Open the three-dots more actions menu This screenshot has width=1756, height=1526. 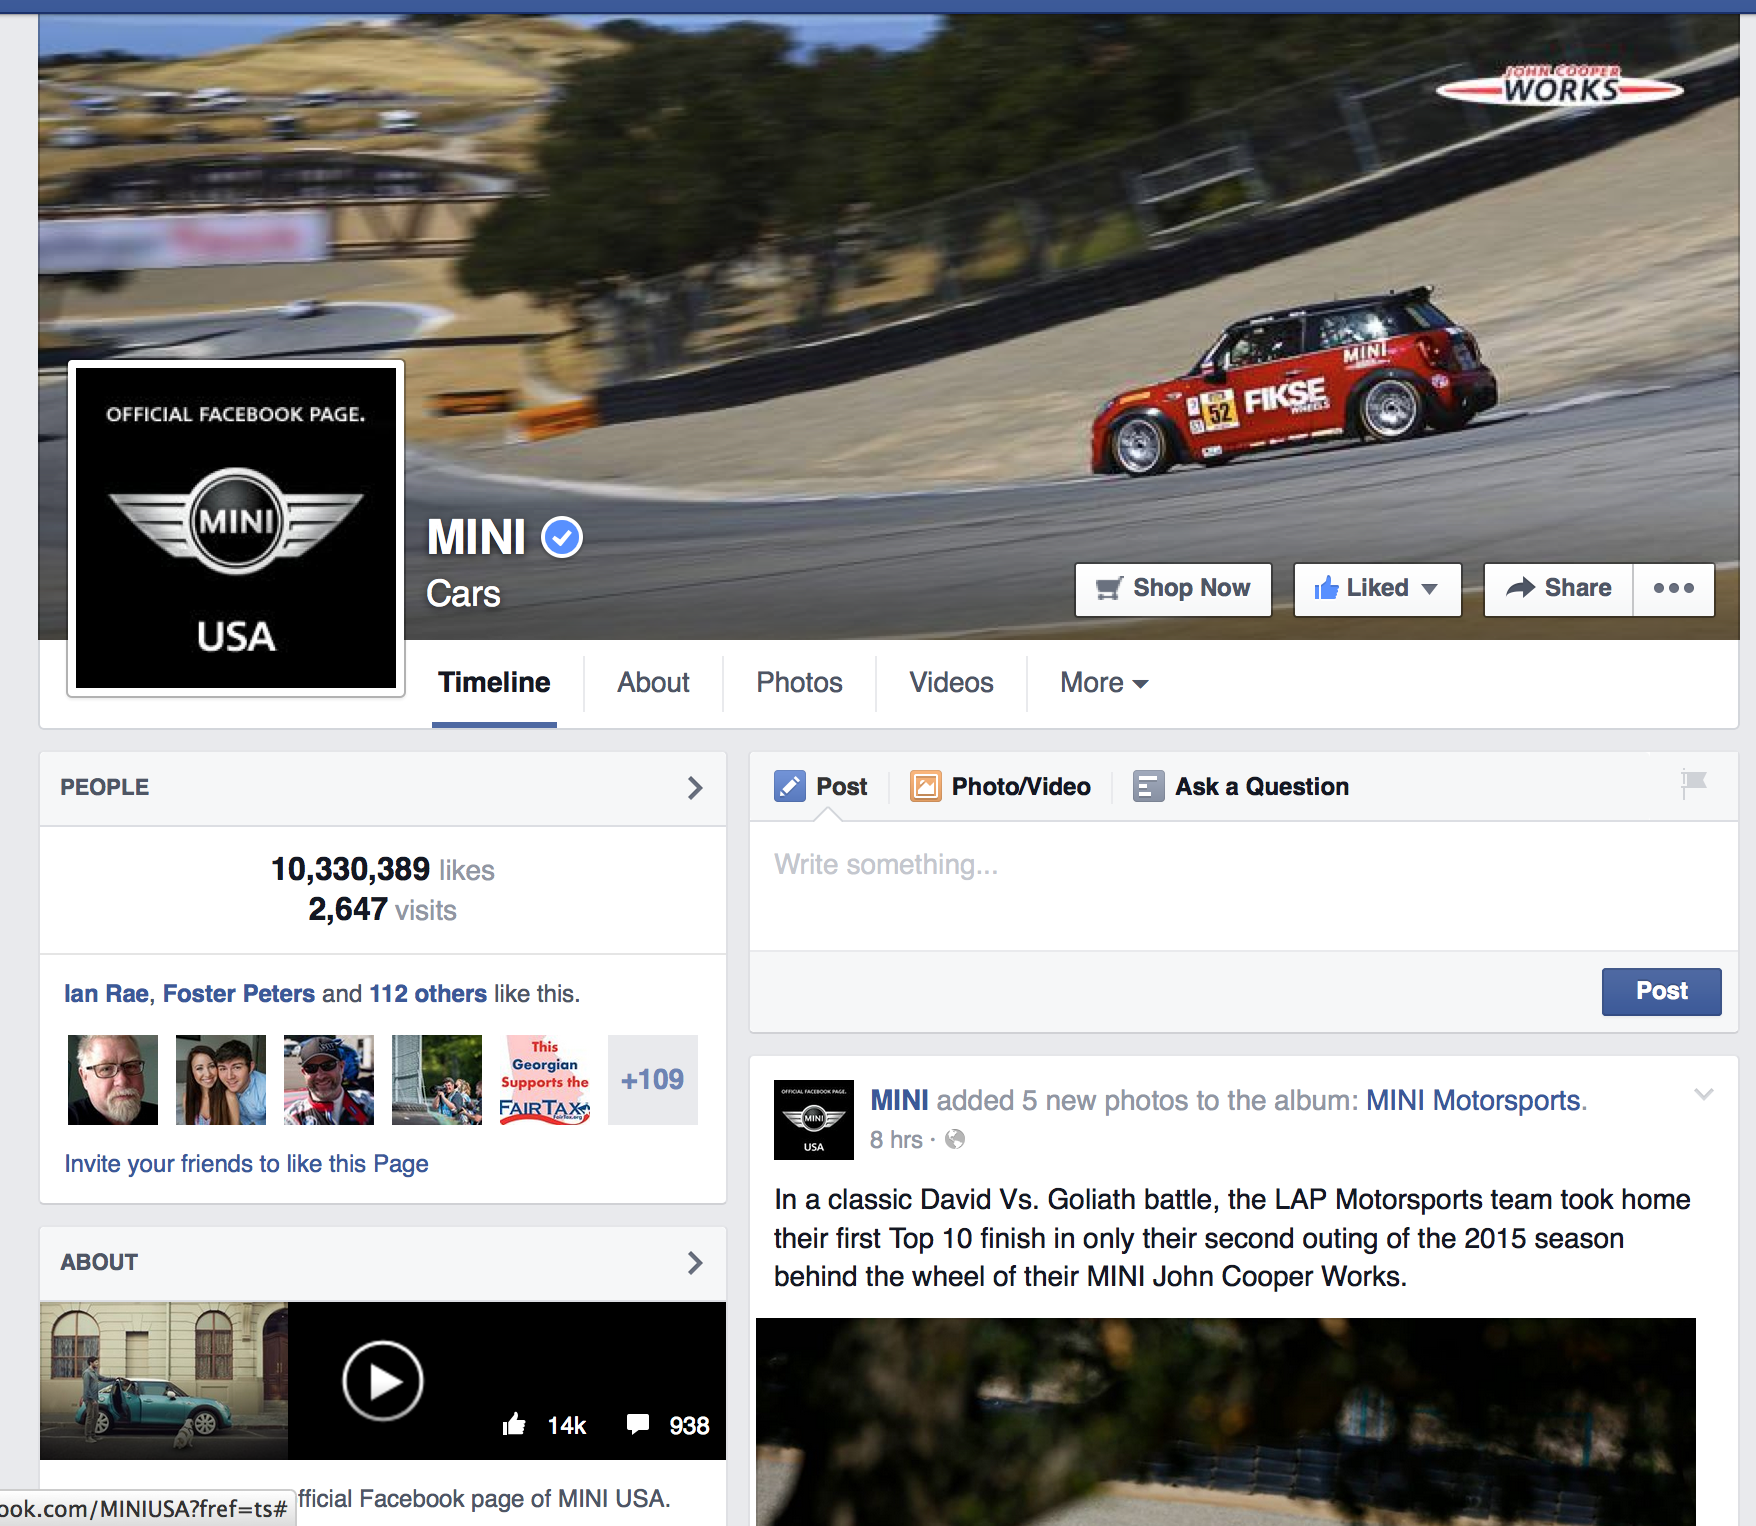(x=1674, y=589)
